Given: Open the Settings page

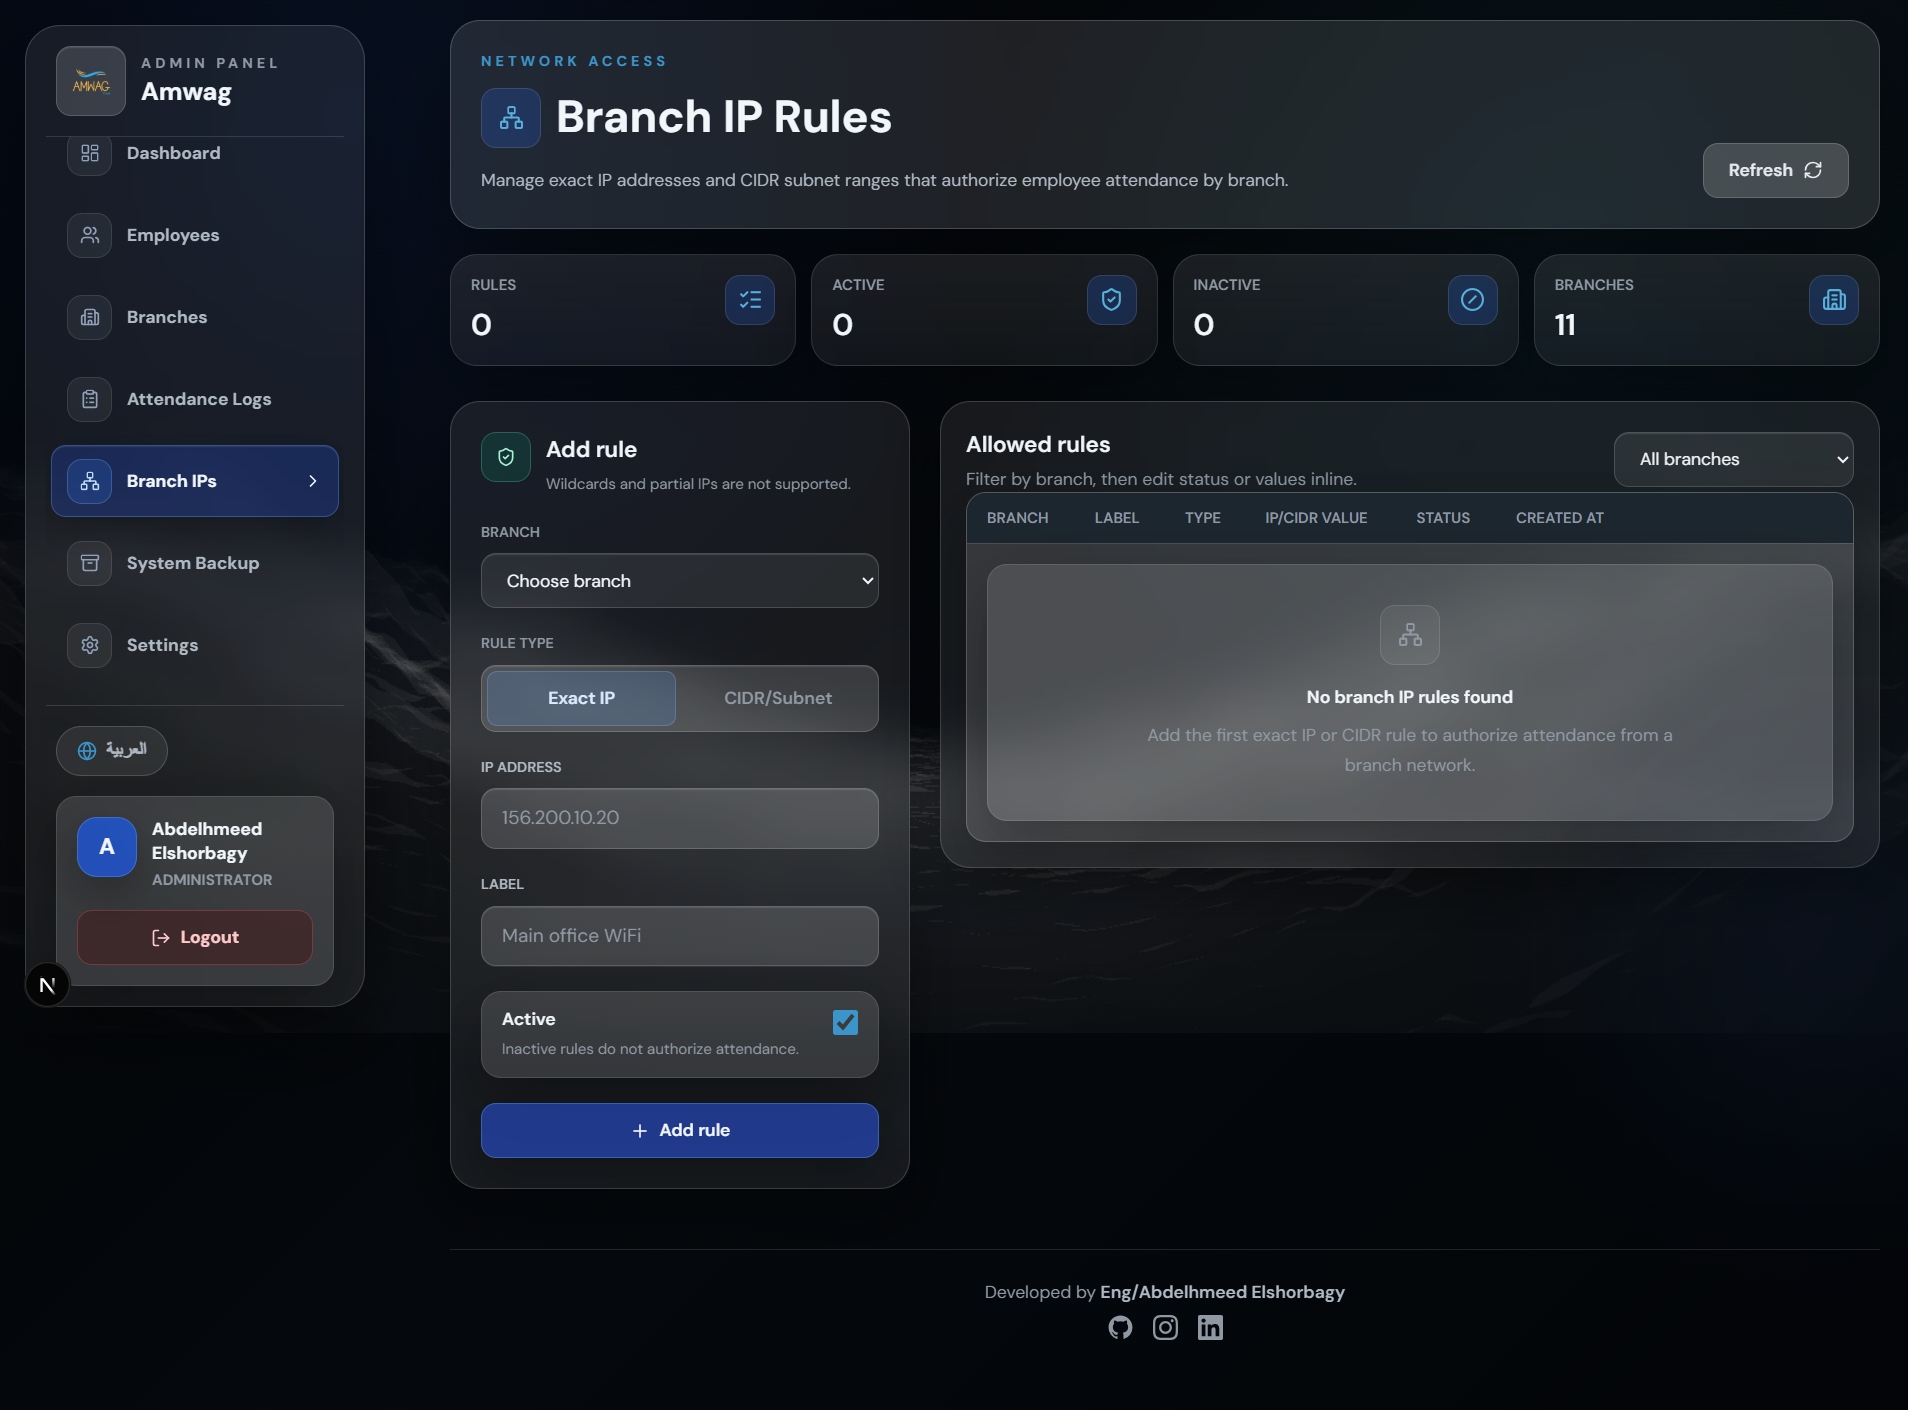Looking at the screenshot, I should 195,645.
